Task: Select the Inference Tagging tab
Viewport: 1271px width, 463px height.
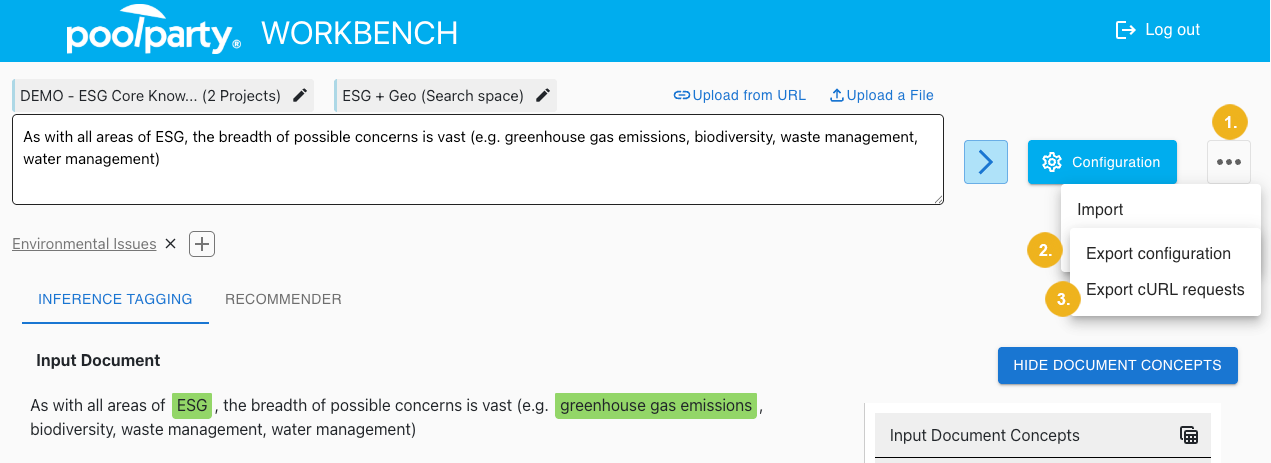Action: [115, 299]
